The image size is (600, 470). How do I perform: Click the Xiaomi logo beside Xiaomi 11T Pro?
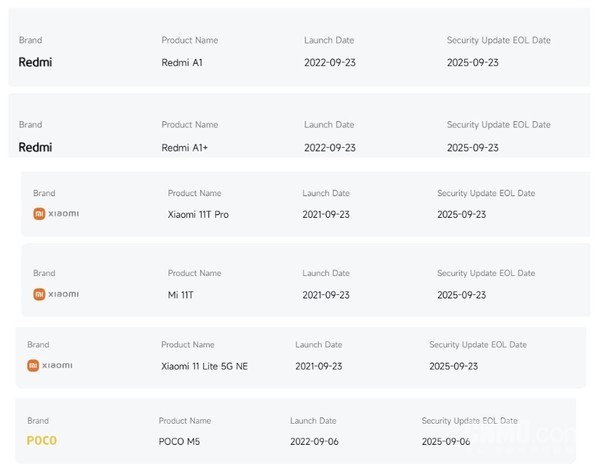56,213
